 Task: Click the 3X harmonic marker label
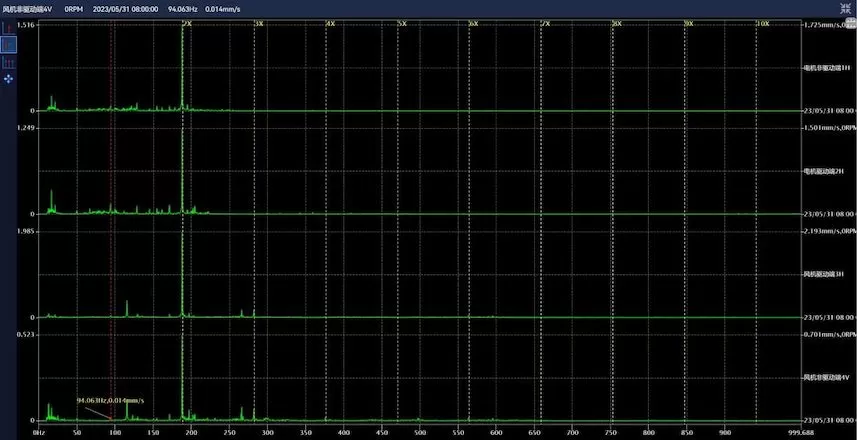(x=260, y=22)
